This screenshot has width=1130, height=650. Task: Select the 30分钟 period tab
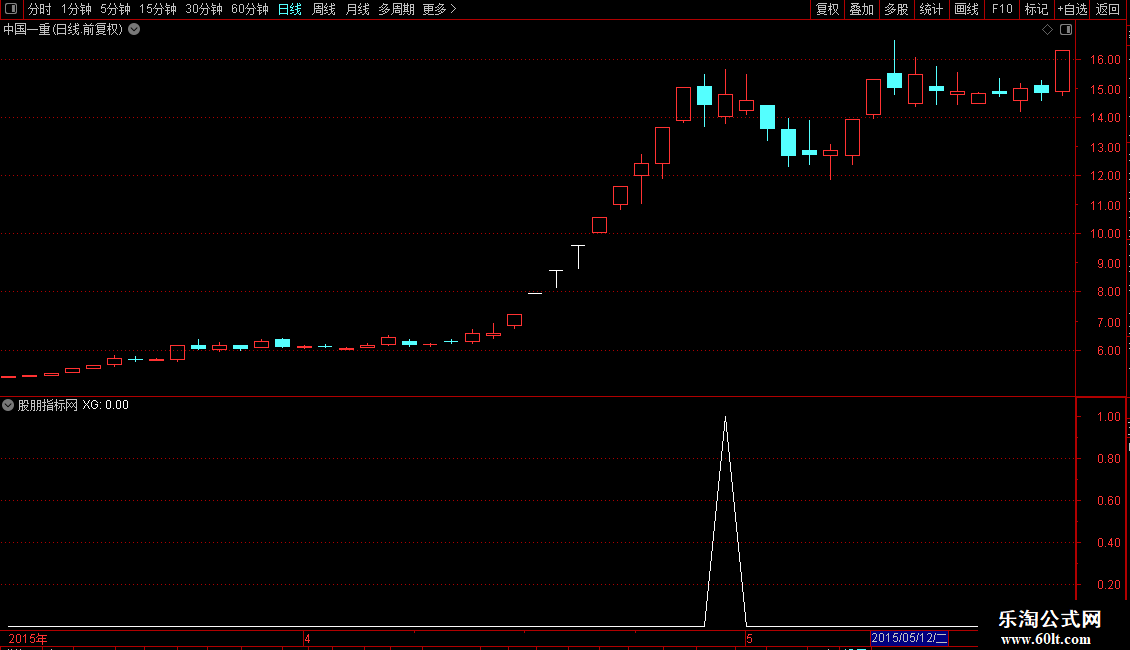(x=204, y=9)
